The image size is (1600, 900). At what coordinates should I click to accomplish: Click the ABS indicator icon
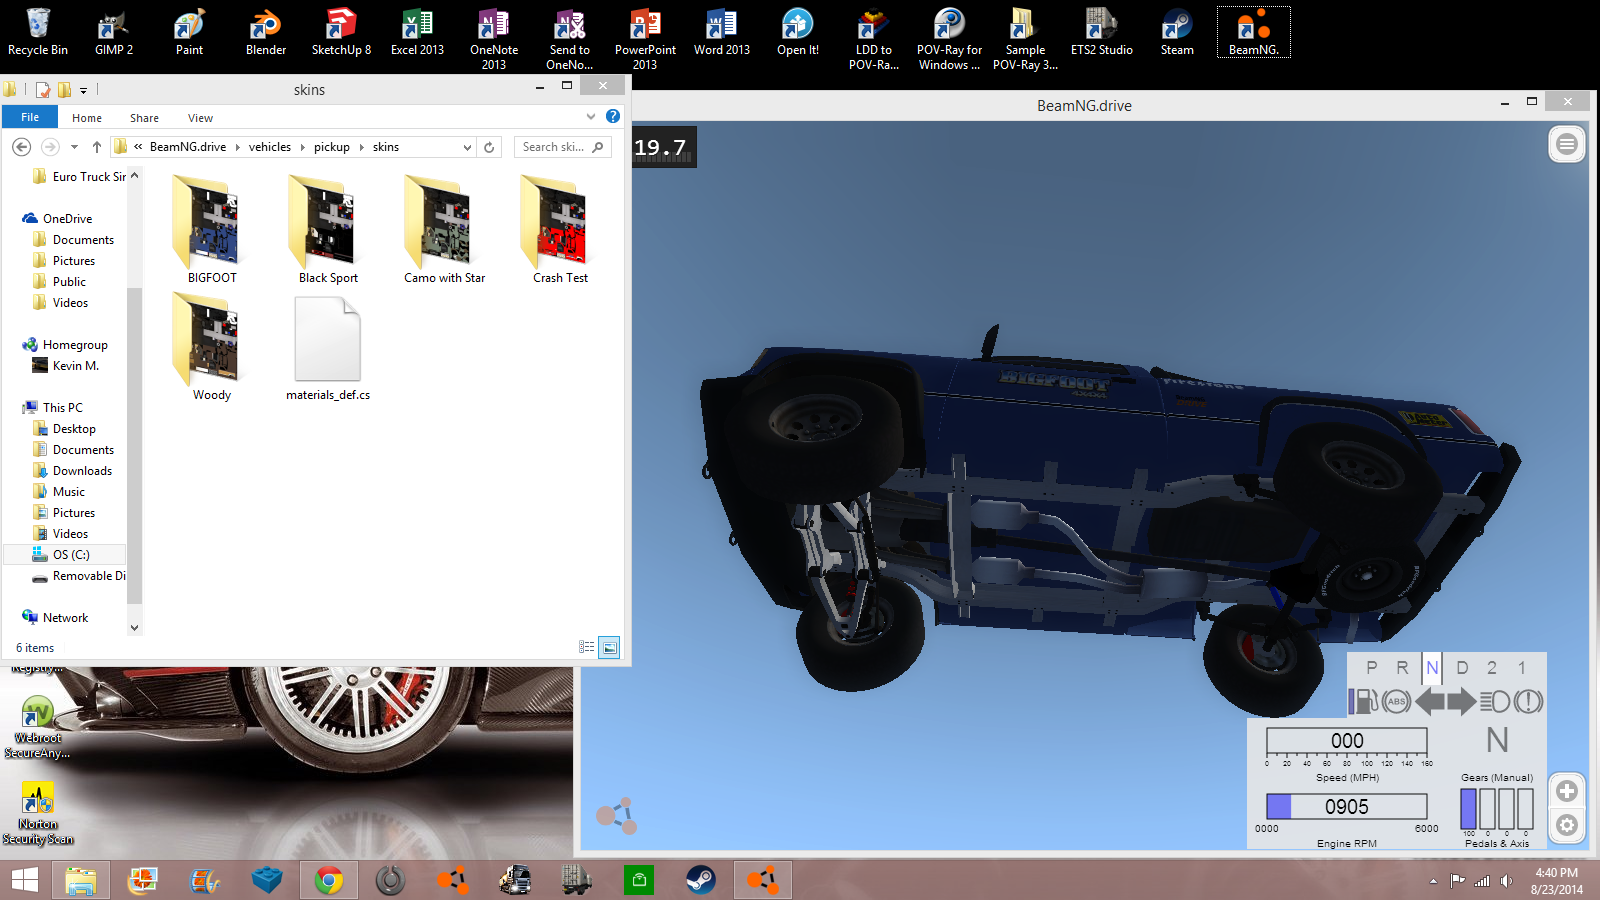coord(1397,701)
